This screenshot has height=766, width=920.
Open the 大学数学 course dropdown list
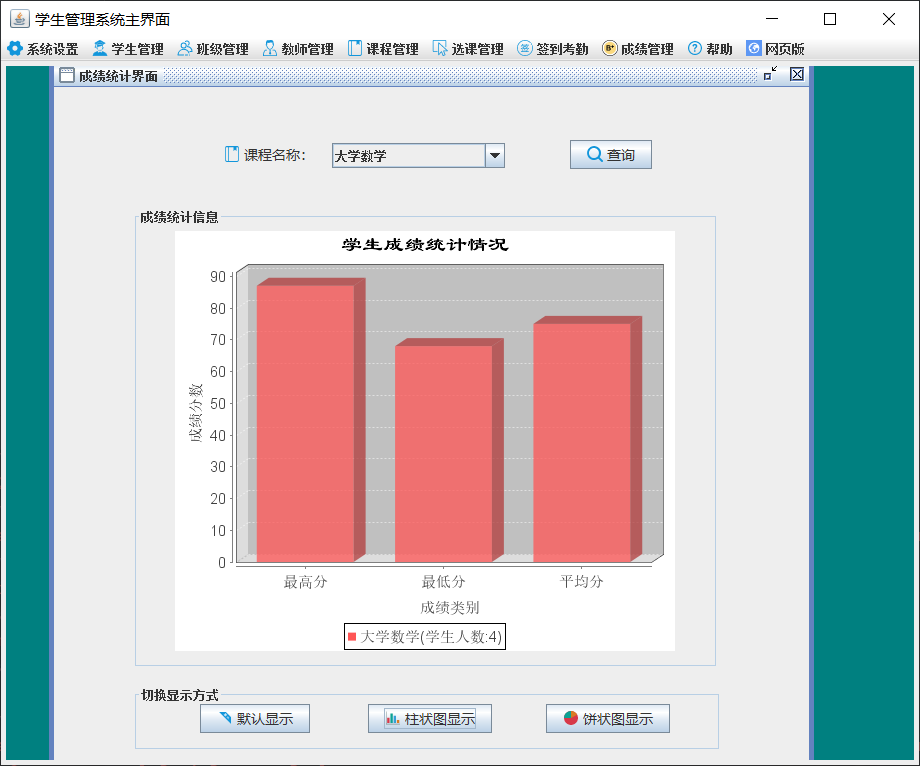pyautogui.click(x=495, y=154)
